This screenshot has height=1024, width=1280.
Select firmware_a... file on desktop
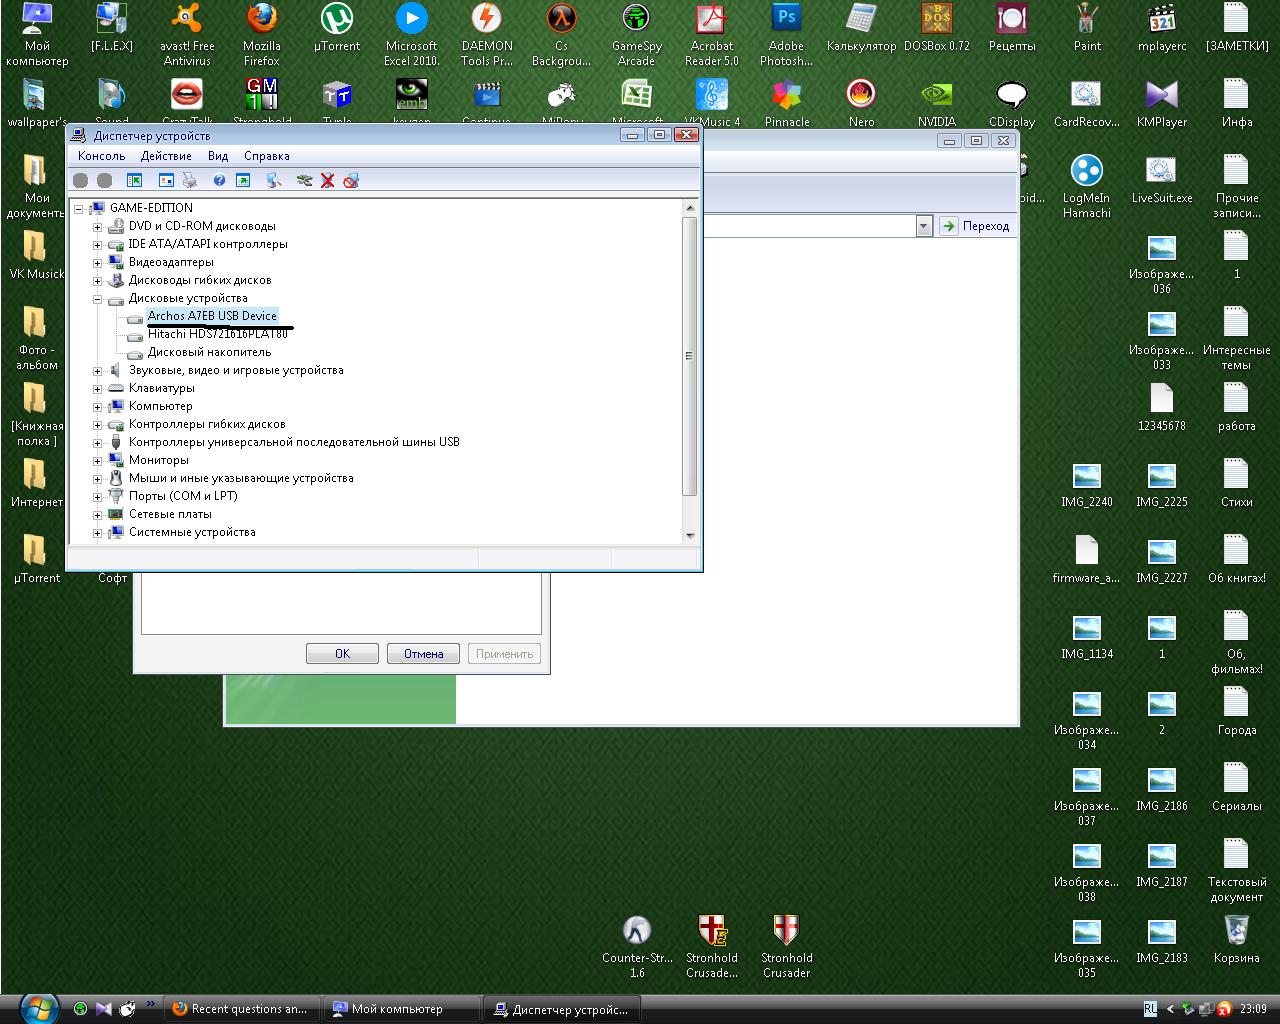pos(1087,560)
